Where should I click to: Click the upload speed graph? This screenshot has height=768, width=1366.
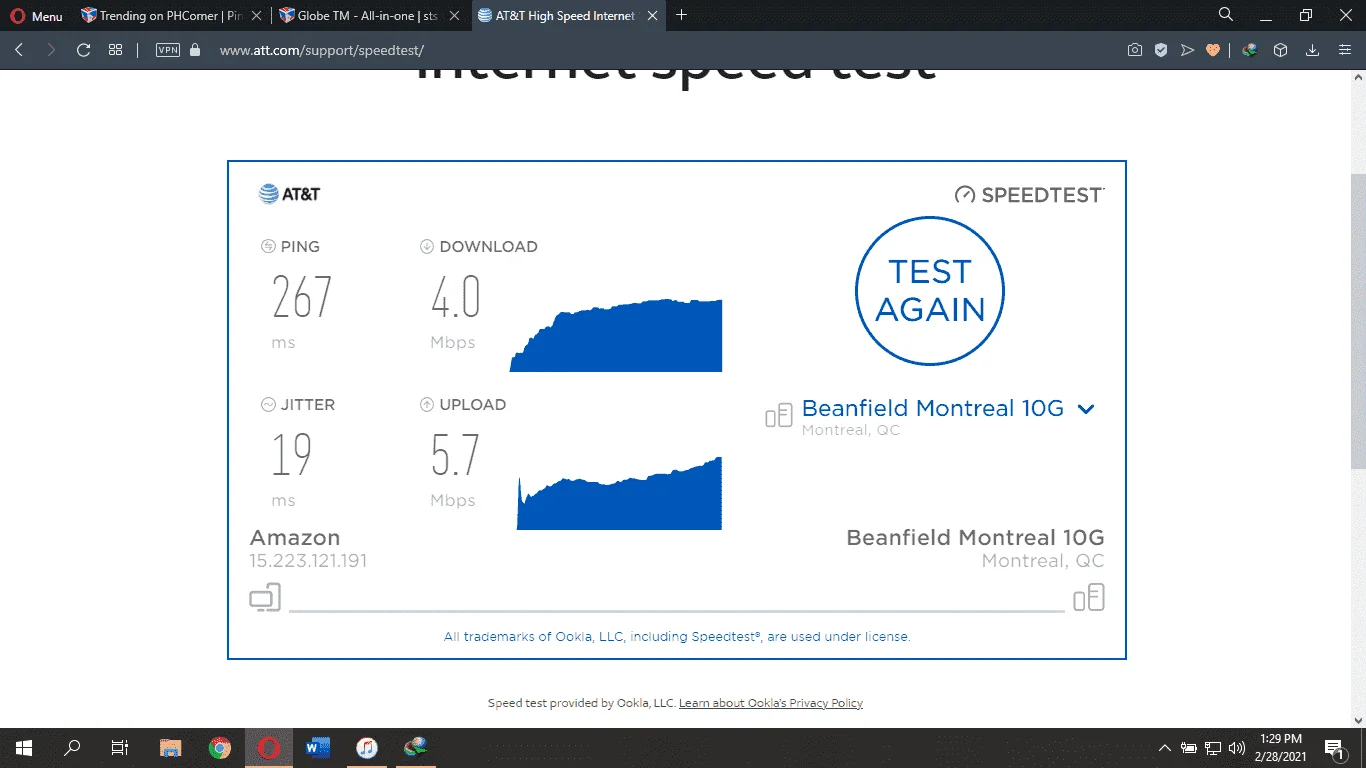point(619,493)
